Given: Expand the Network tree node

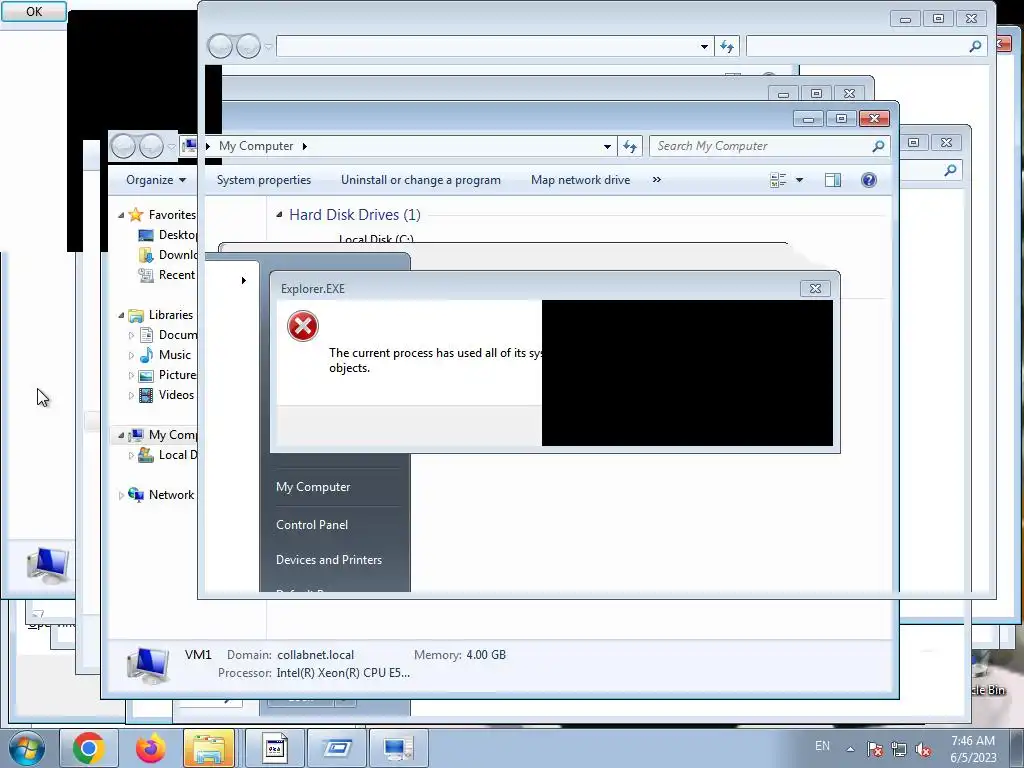Looking at the screenshot, I should point(121,496).
